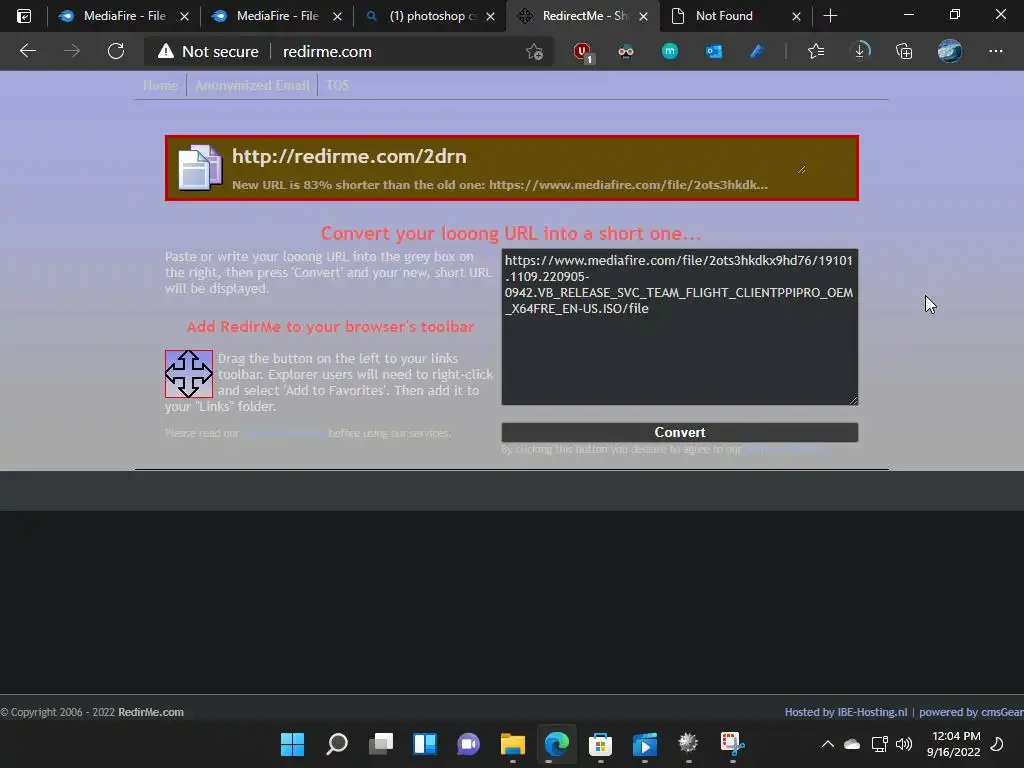
Task: Open Microsoft Edge from the taskbar
Action: click(556, 743)
